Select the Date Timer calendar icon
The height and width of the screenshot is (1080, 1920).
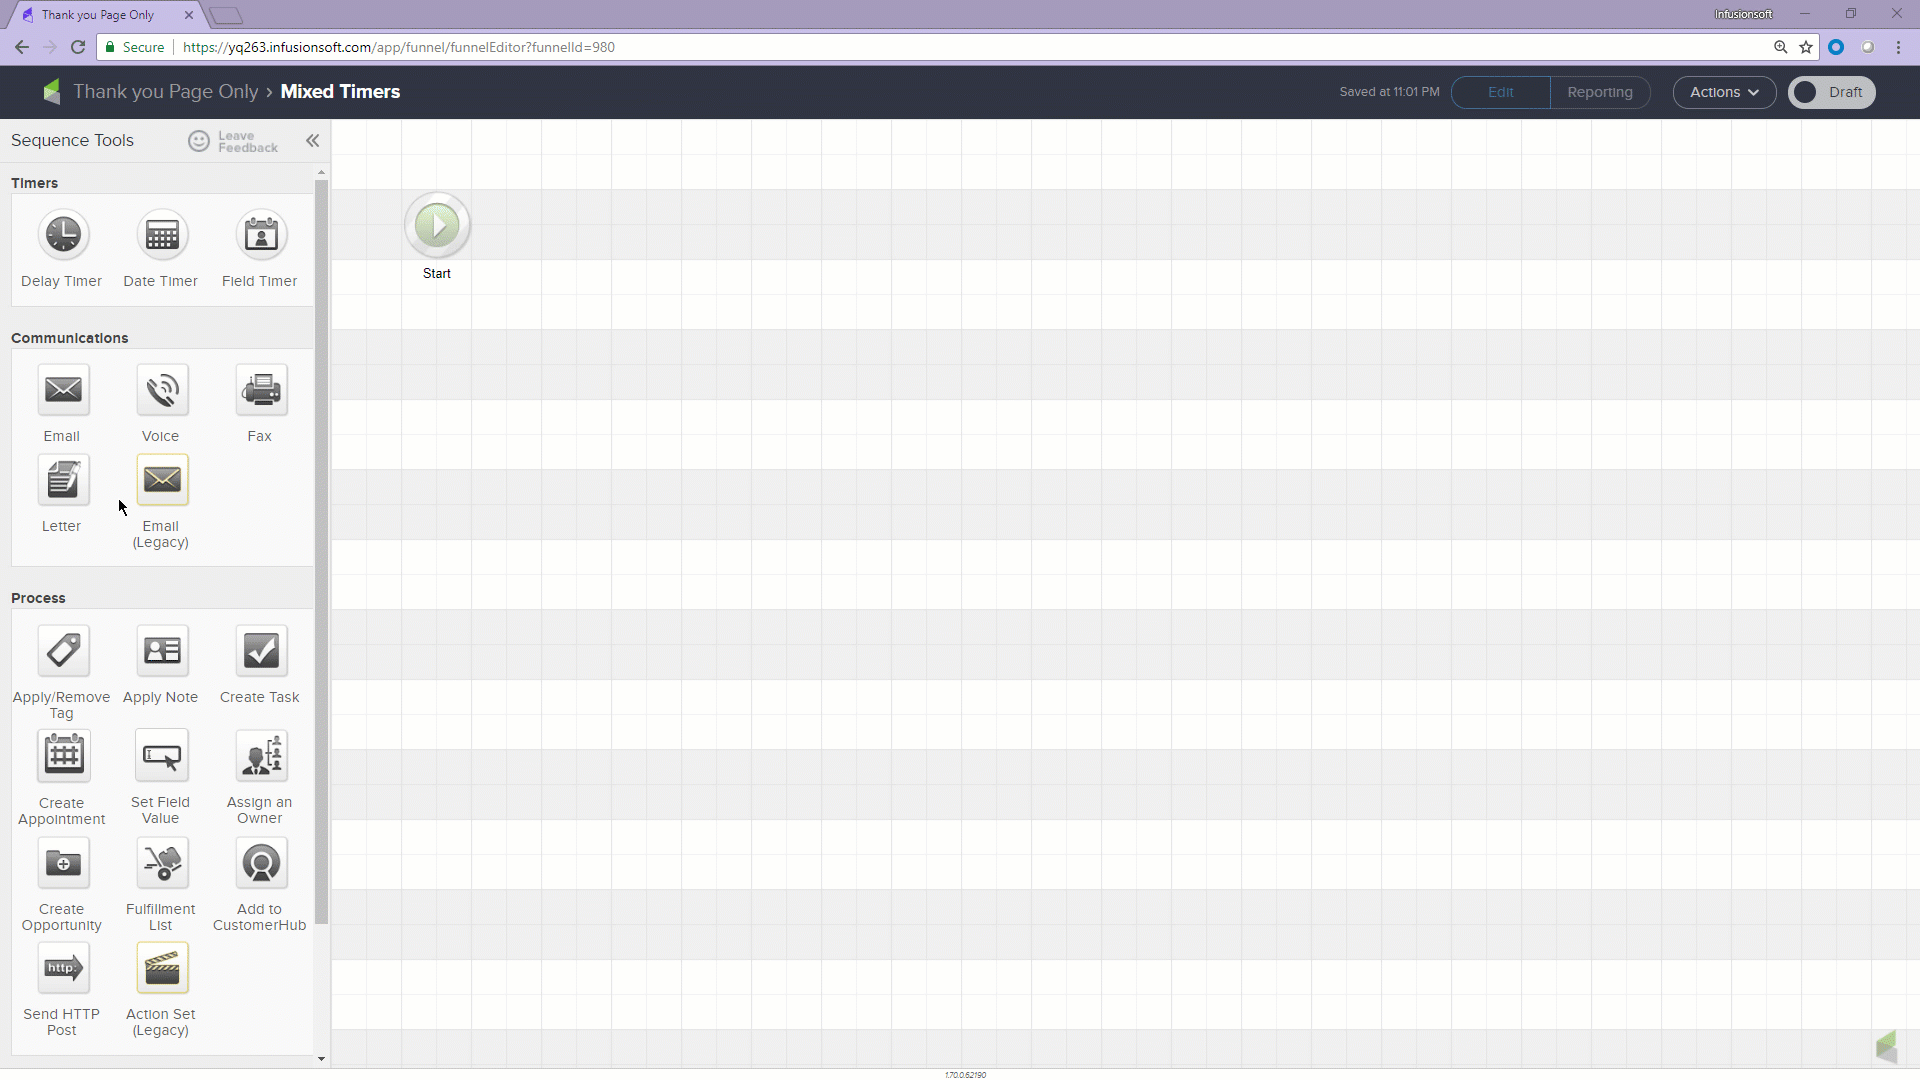click(x=162, y=235)
